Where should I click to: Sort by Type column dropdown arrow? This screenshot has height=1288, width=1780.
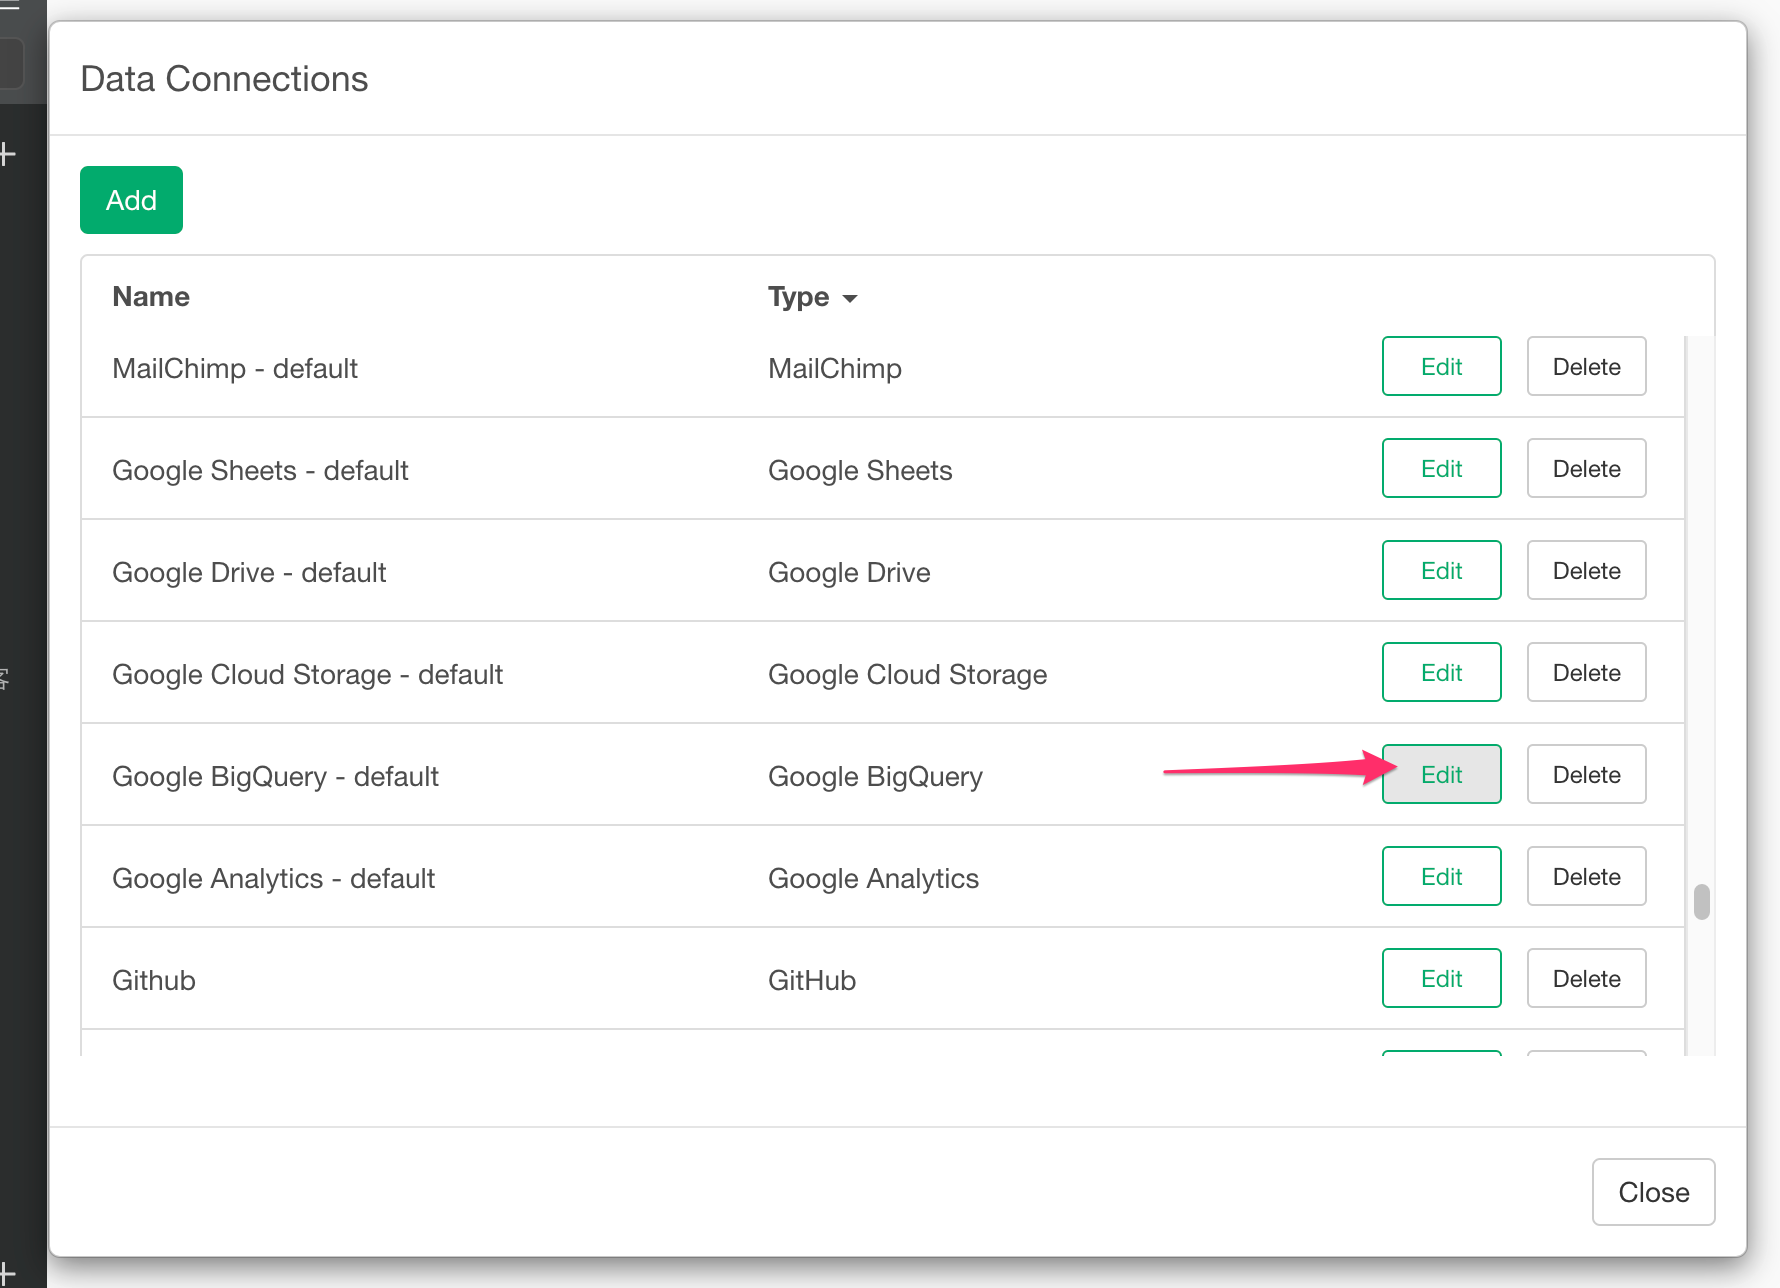tap(850, 298)
